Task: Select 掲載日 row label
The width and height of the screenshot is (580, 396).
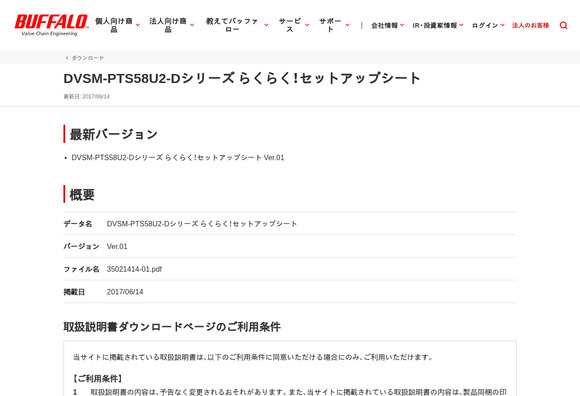Action: (x=74, y=292)
